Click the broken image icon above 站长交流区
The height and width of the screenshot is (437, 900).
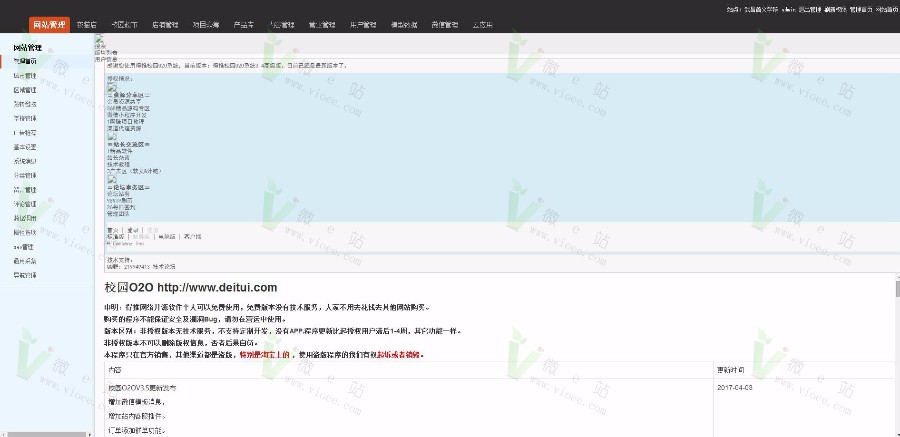pos(112,136)
